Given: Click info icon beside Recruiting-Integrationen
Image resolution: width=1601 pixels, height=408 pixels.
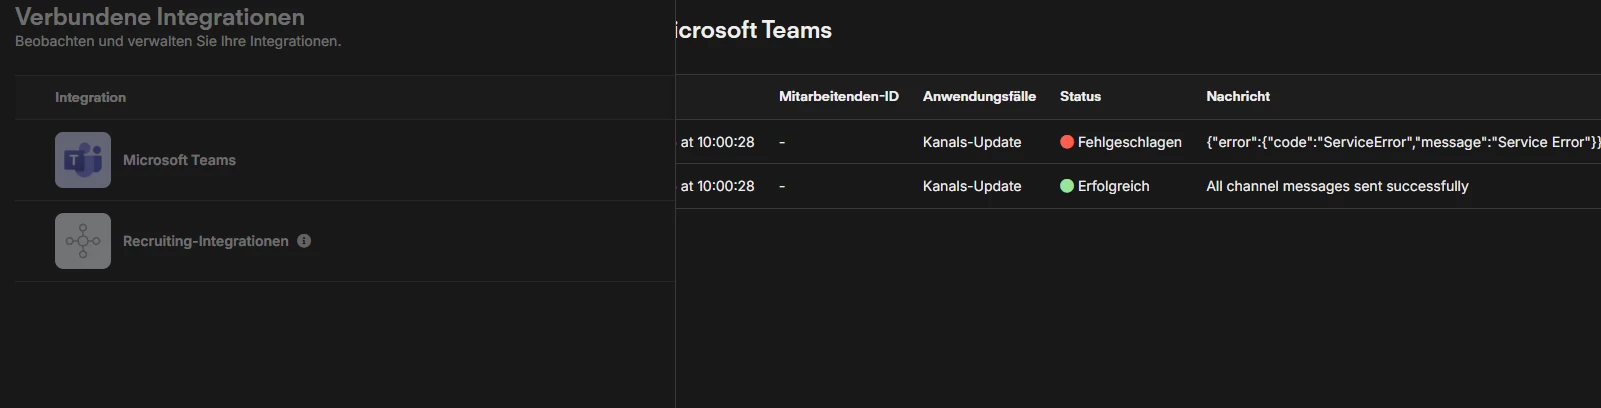Looking at the screenshot, I should (304, 241).
